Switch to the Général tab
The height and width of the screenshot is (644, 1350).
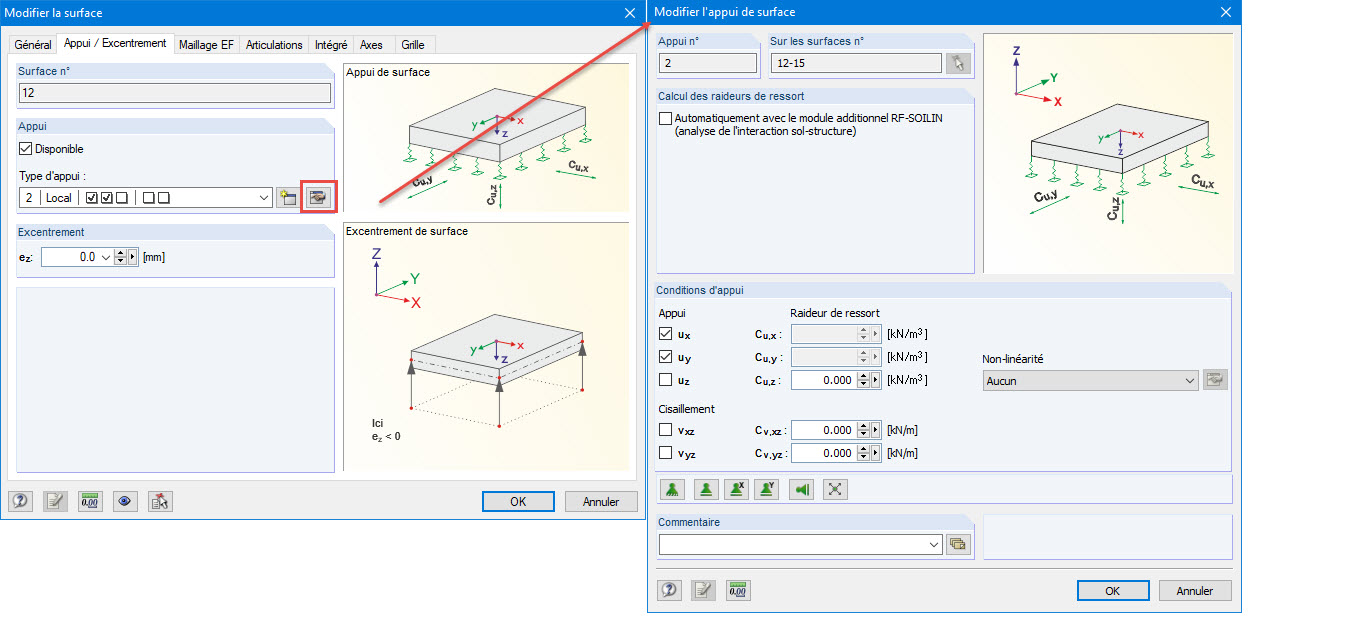coord(33,45)
